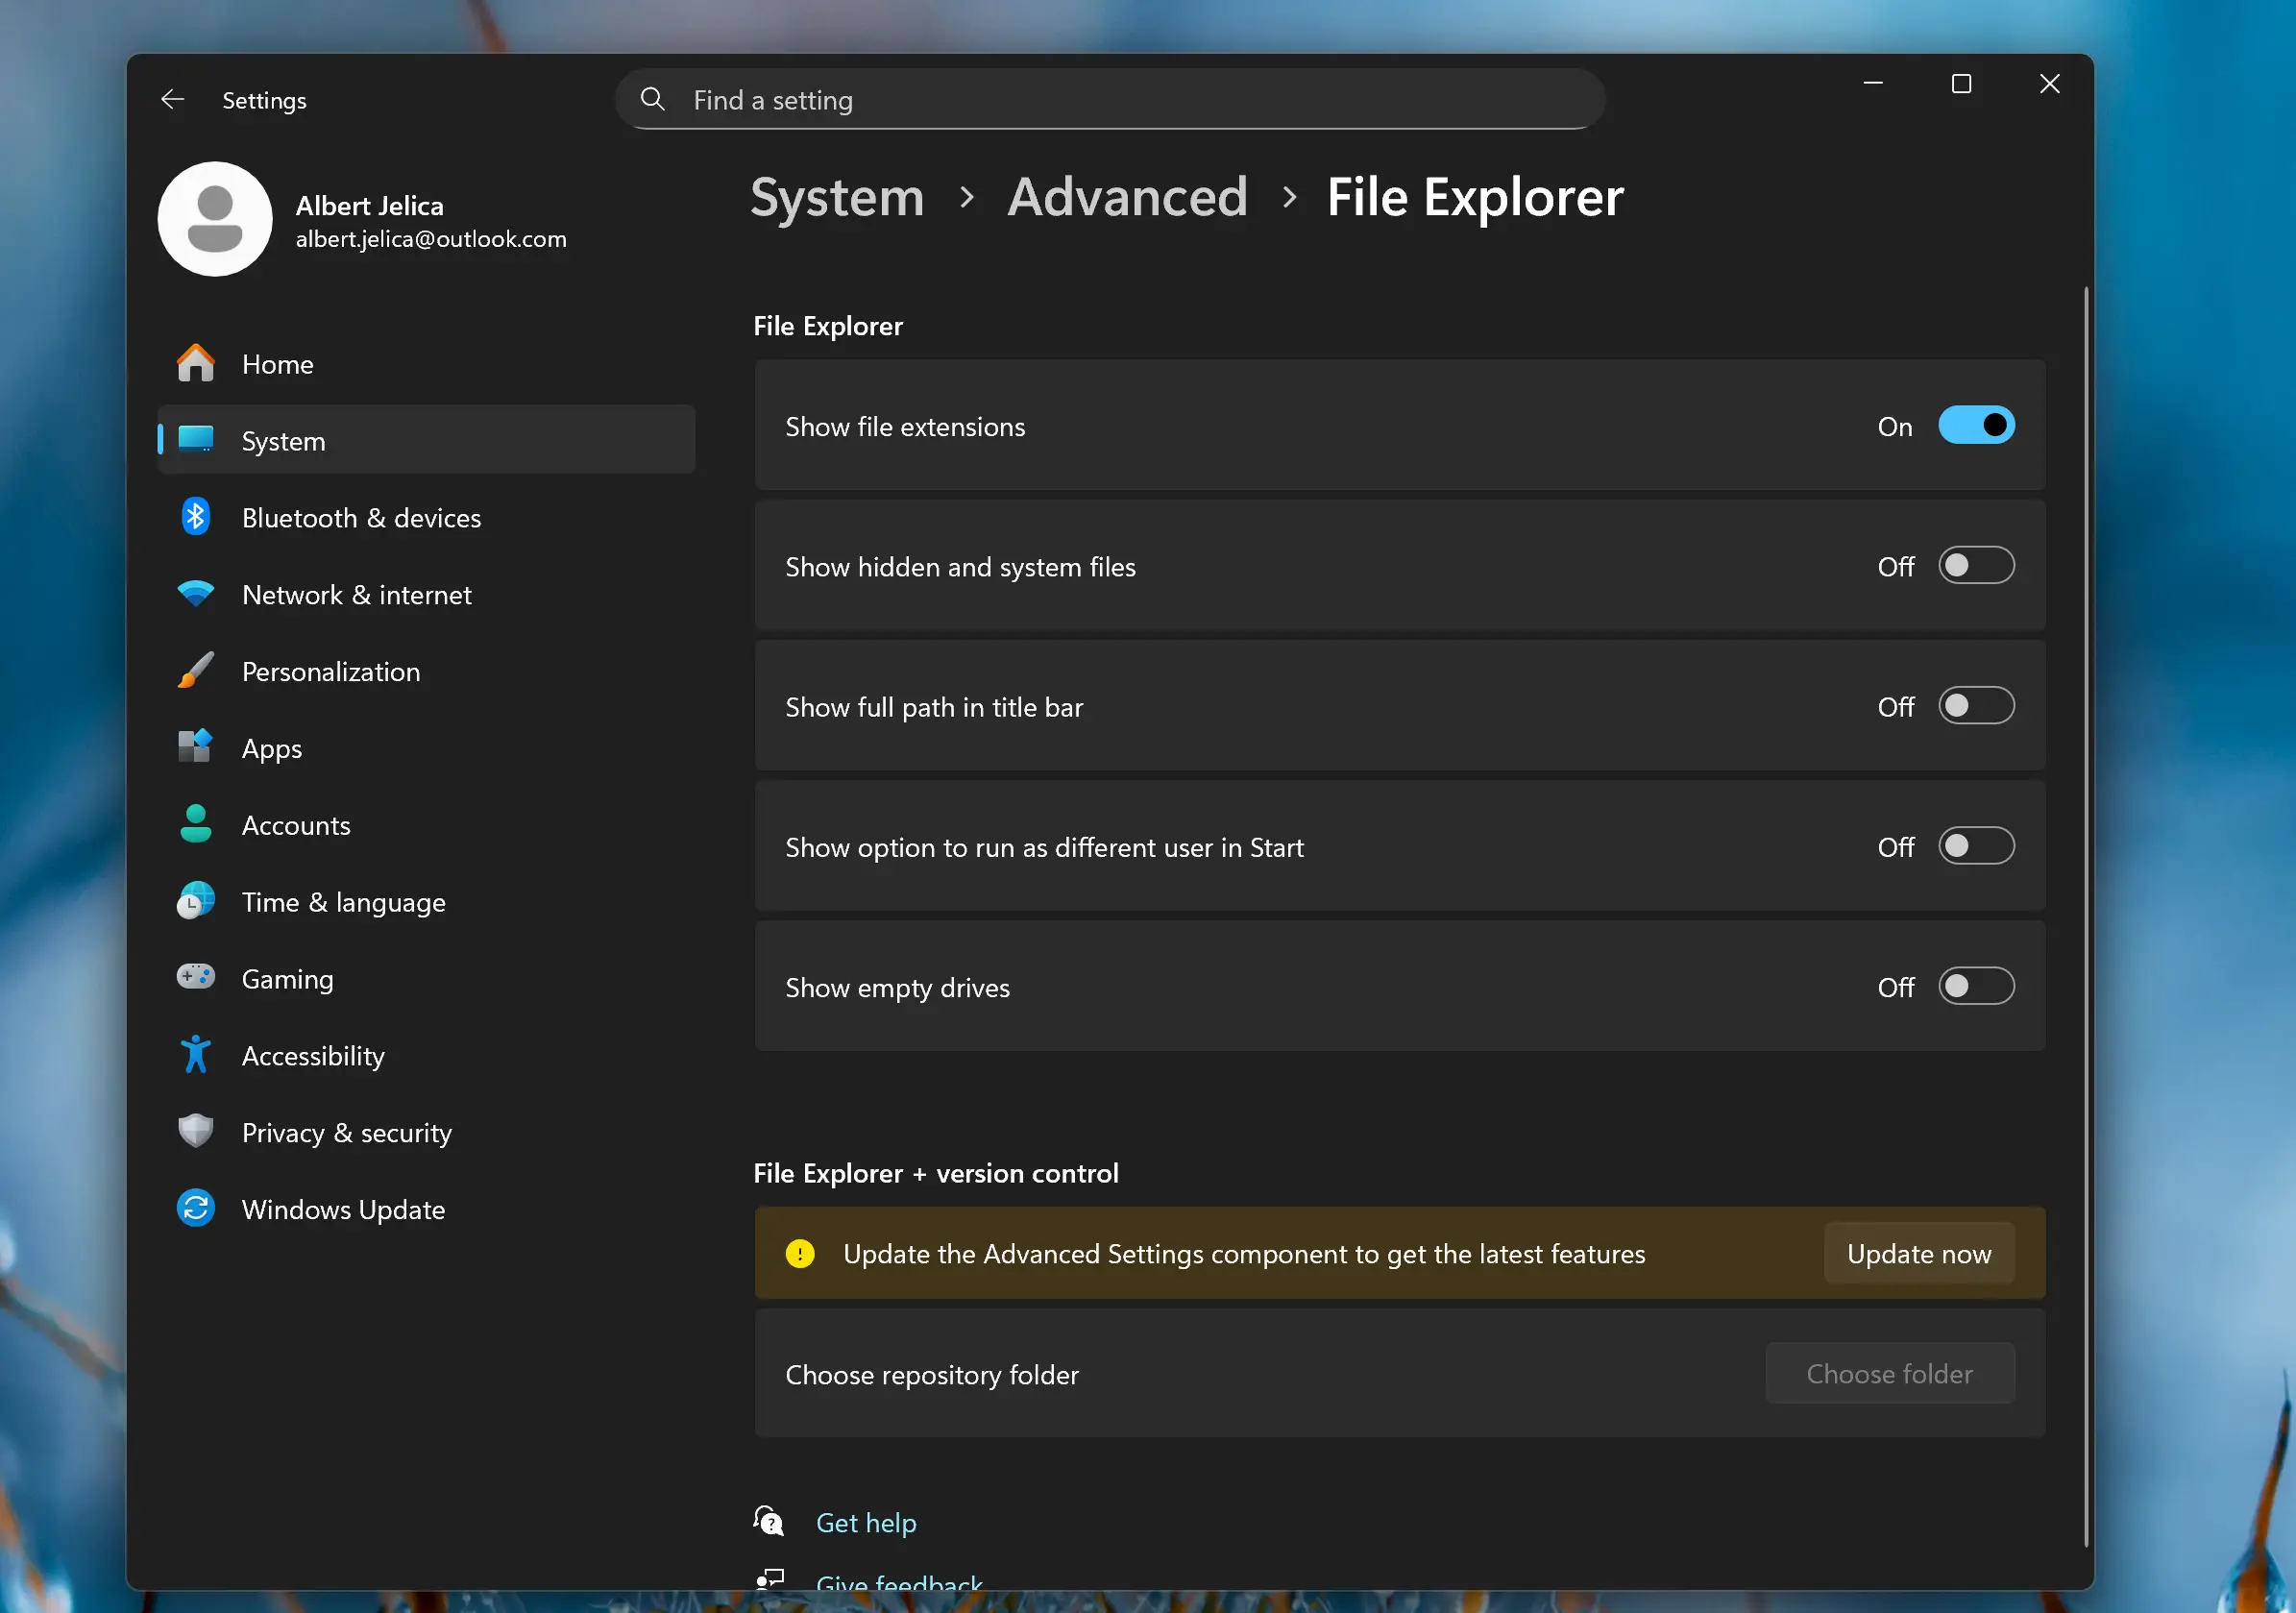The width and height of the screenshot is (2296, 1613).
Task: Toggle Show full path in title bar
Action: (x=1975, y=706)
